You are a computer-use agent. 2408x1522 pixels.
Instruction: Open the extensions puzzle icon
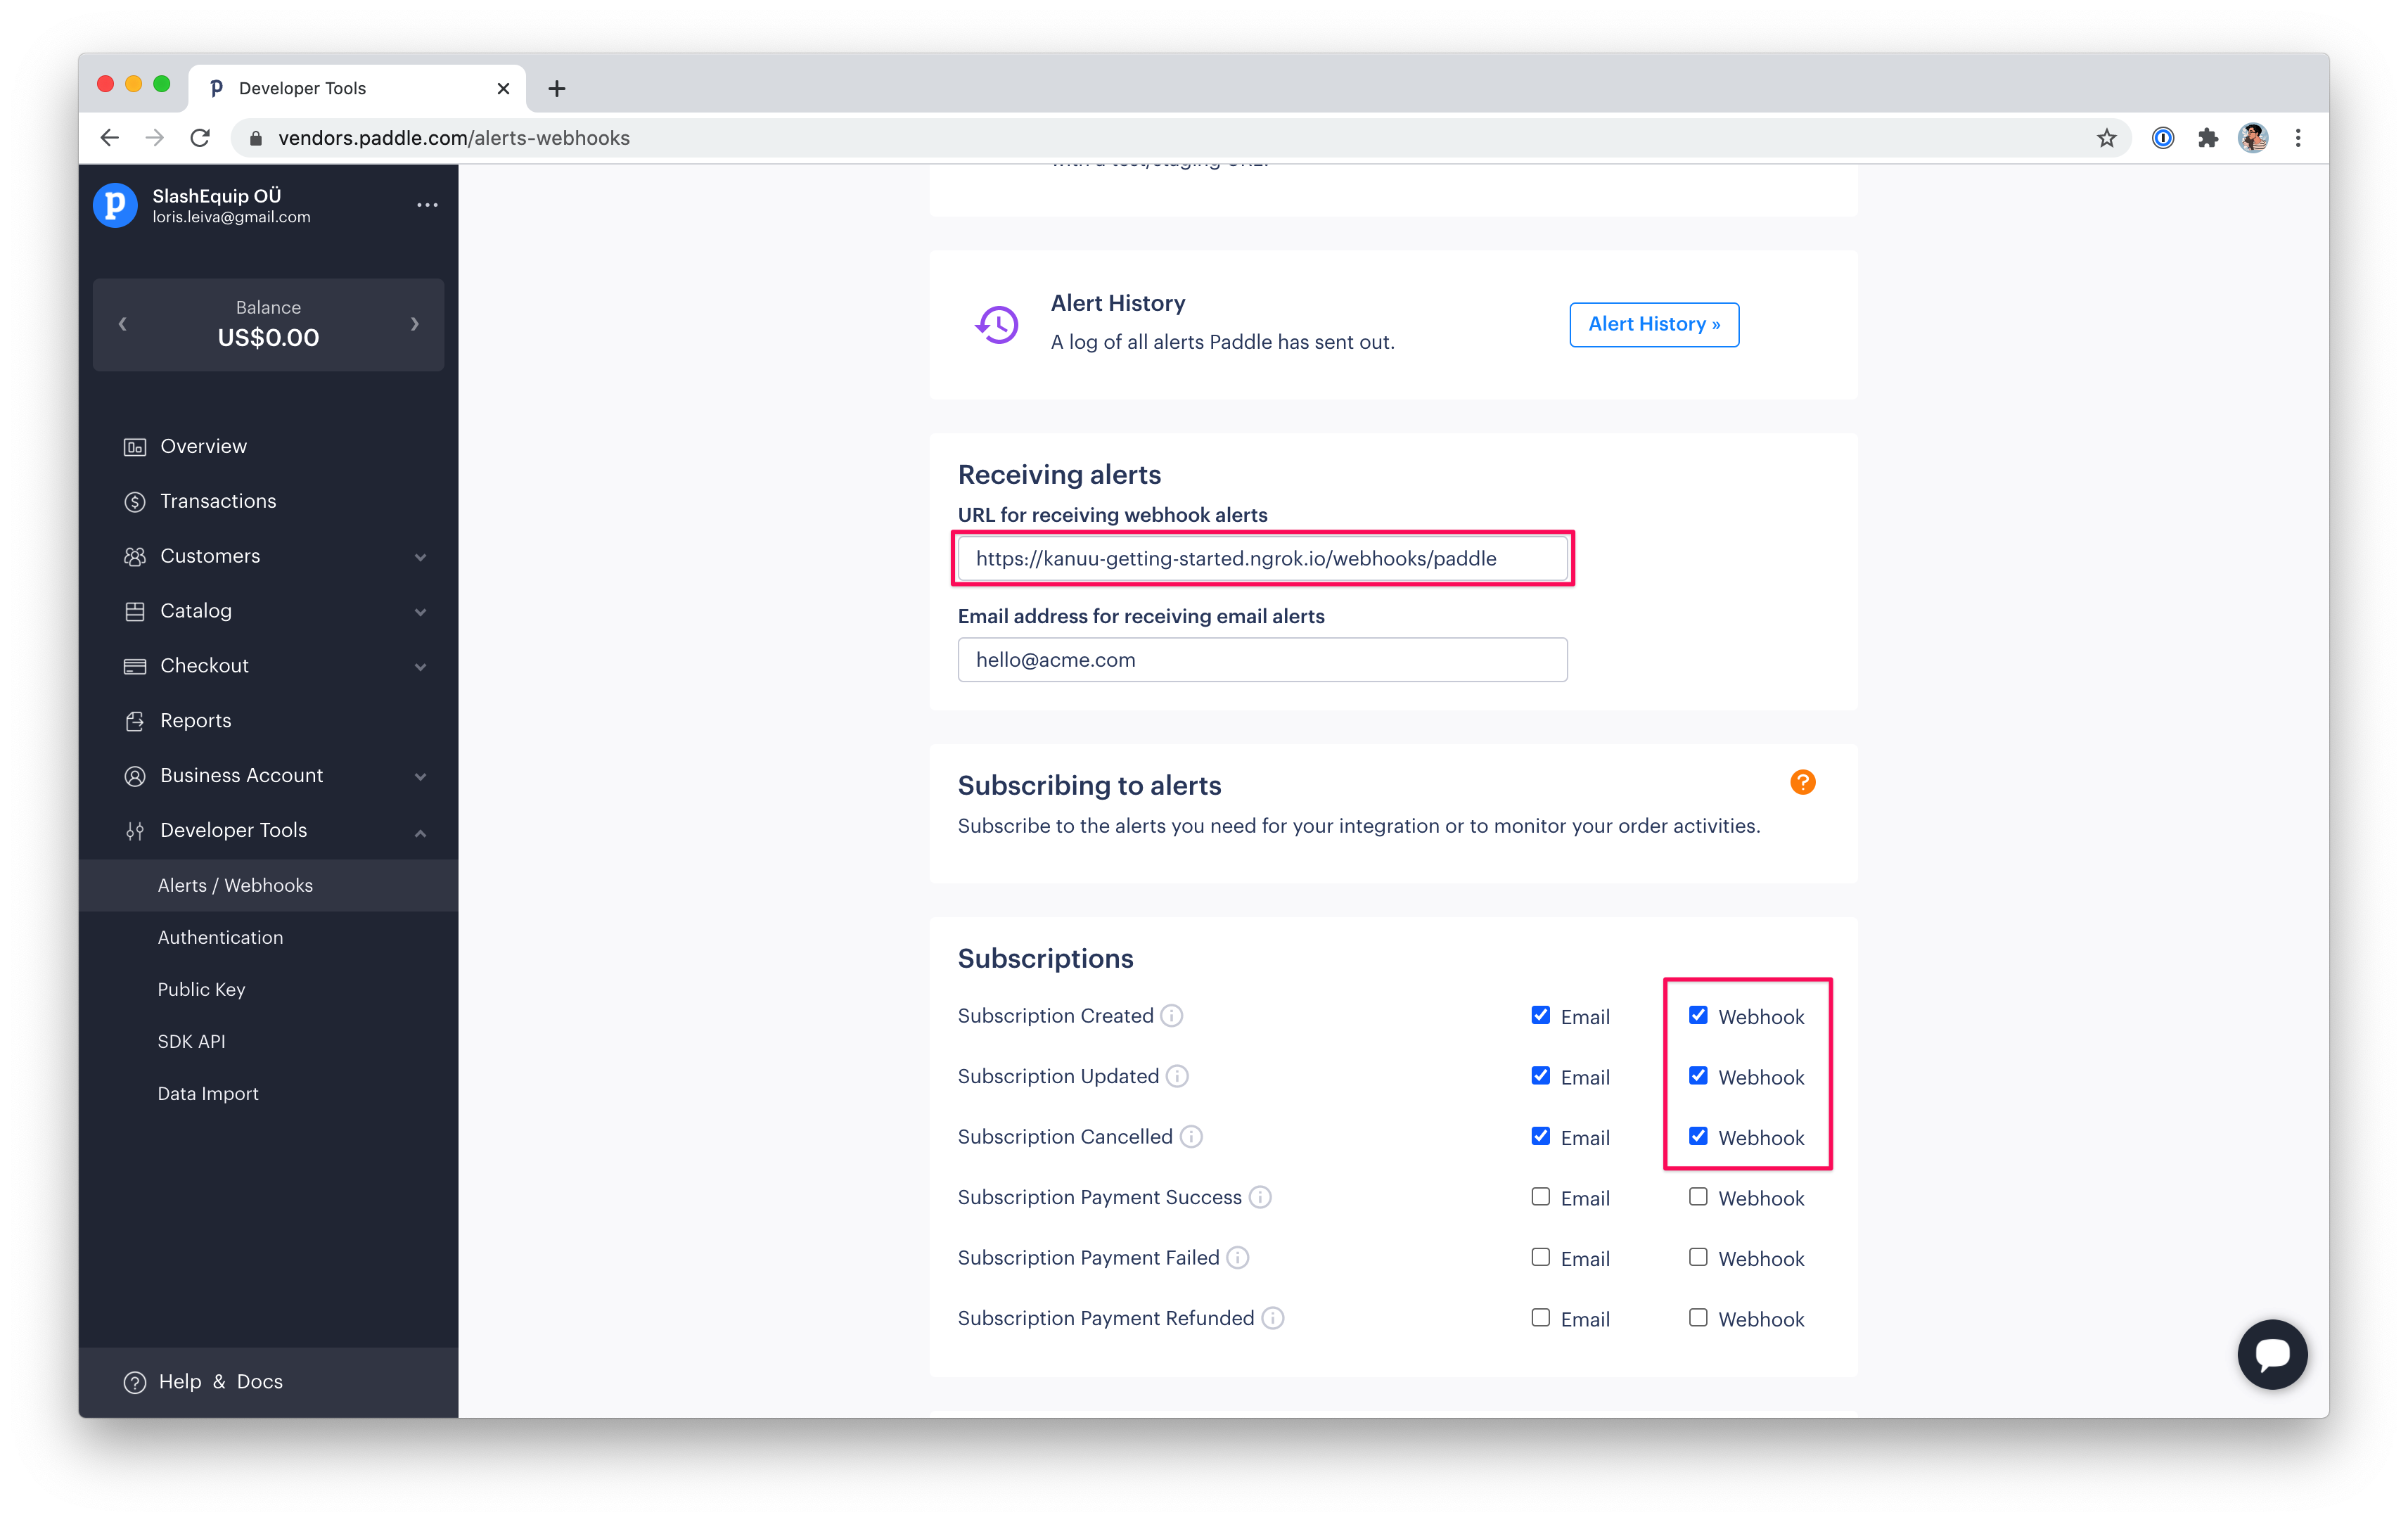click(2207, 138)
